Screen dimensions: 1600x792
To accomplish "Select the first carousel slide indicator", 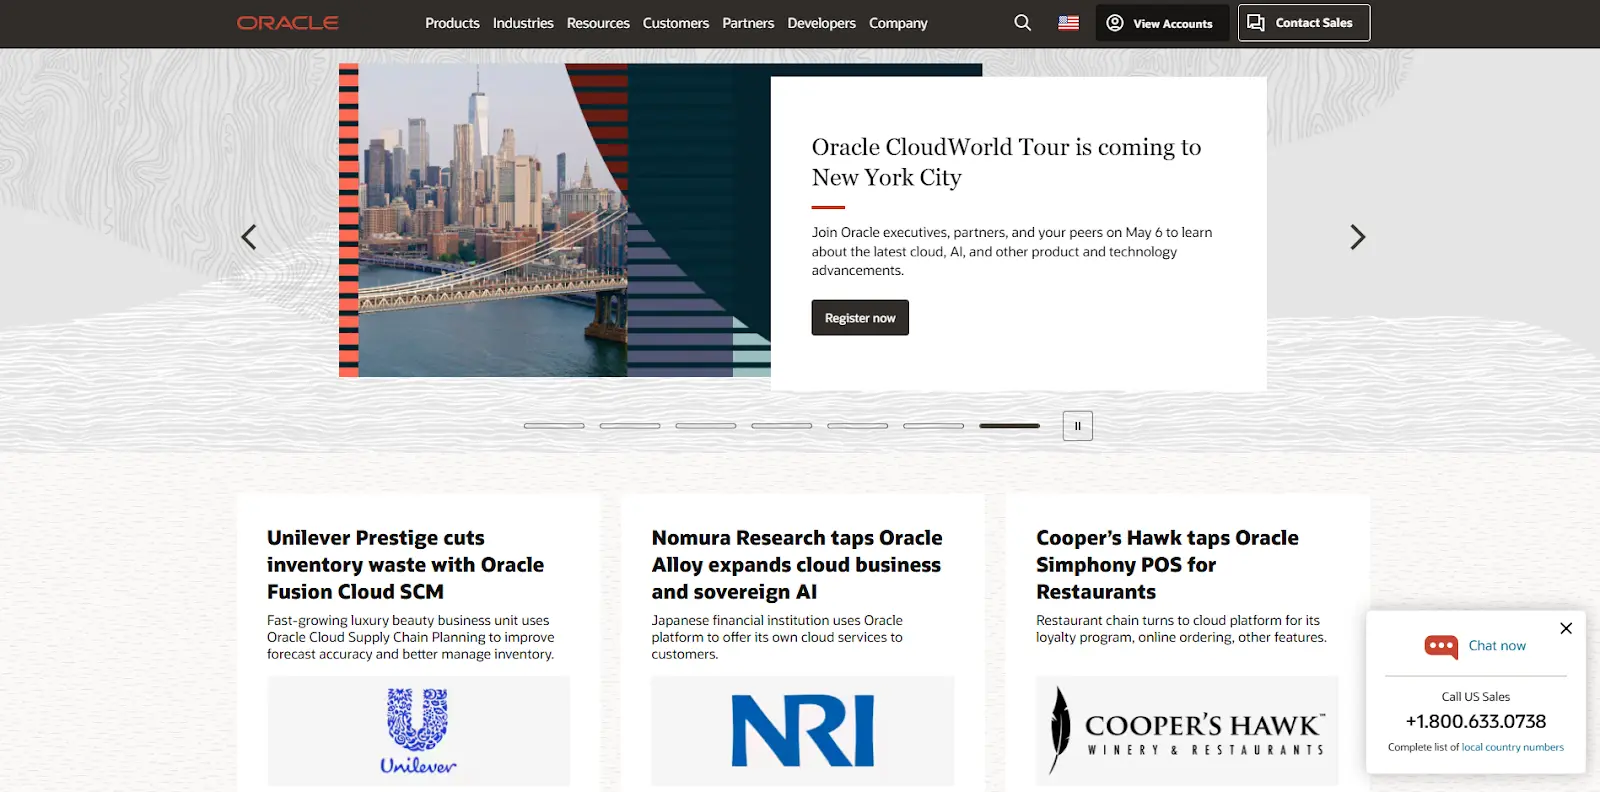I will tap(554, 426).
